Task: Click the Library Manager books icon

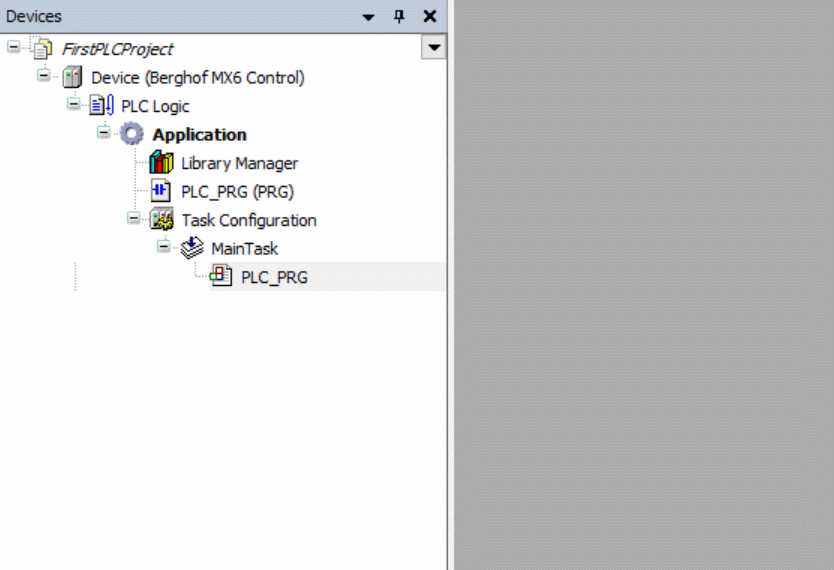Action: 161,163
